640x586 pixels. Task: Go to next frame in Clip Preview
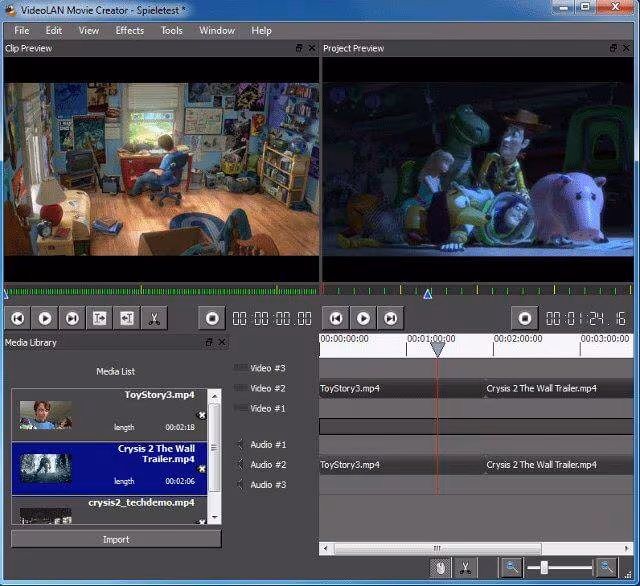point(72,318)
